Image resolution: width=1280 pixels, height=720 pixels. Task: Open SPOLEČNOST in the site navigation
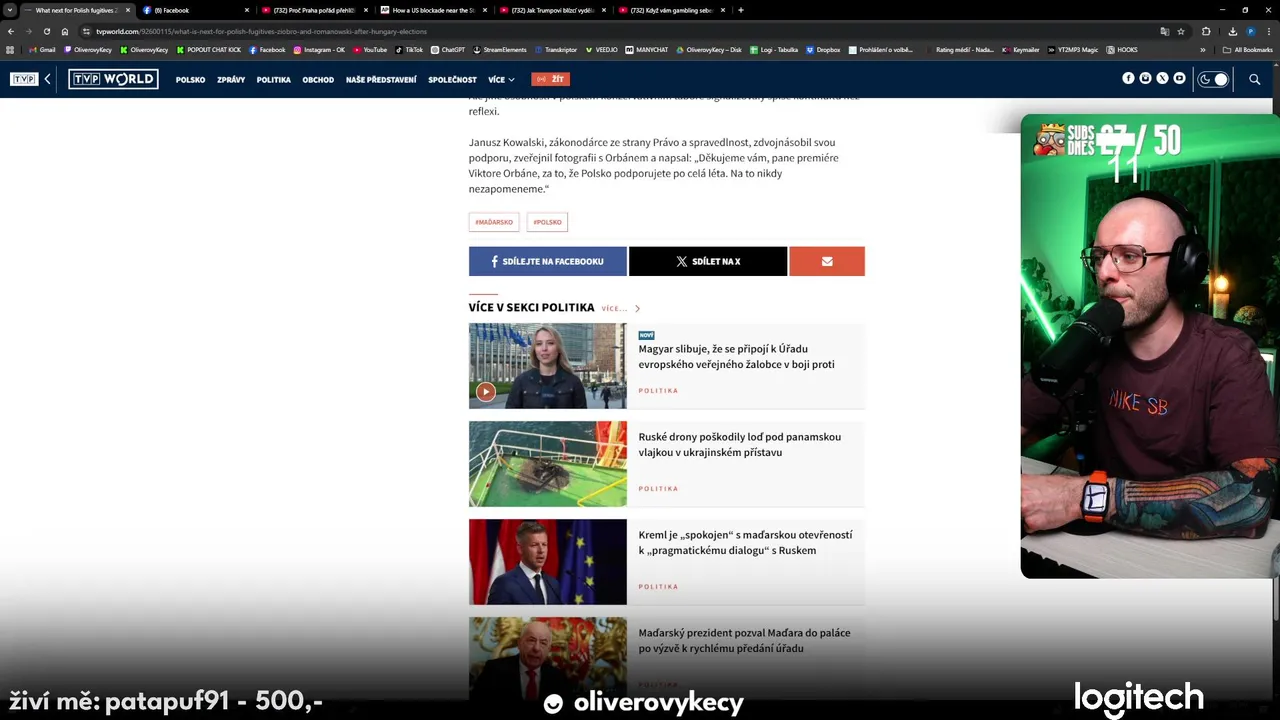click(x=453, y=79)
